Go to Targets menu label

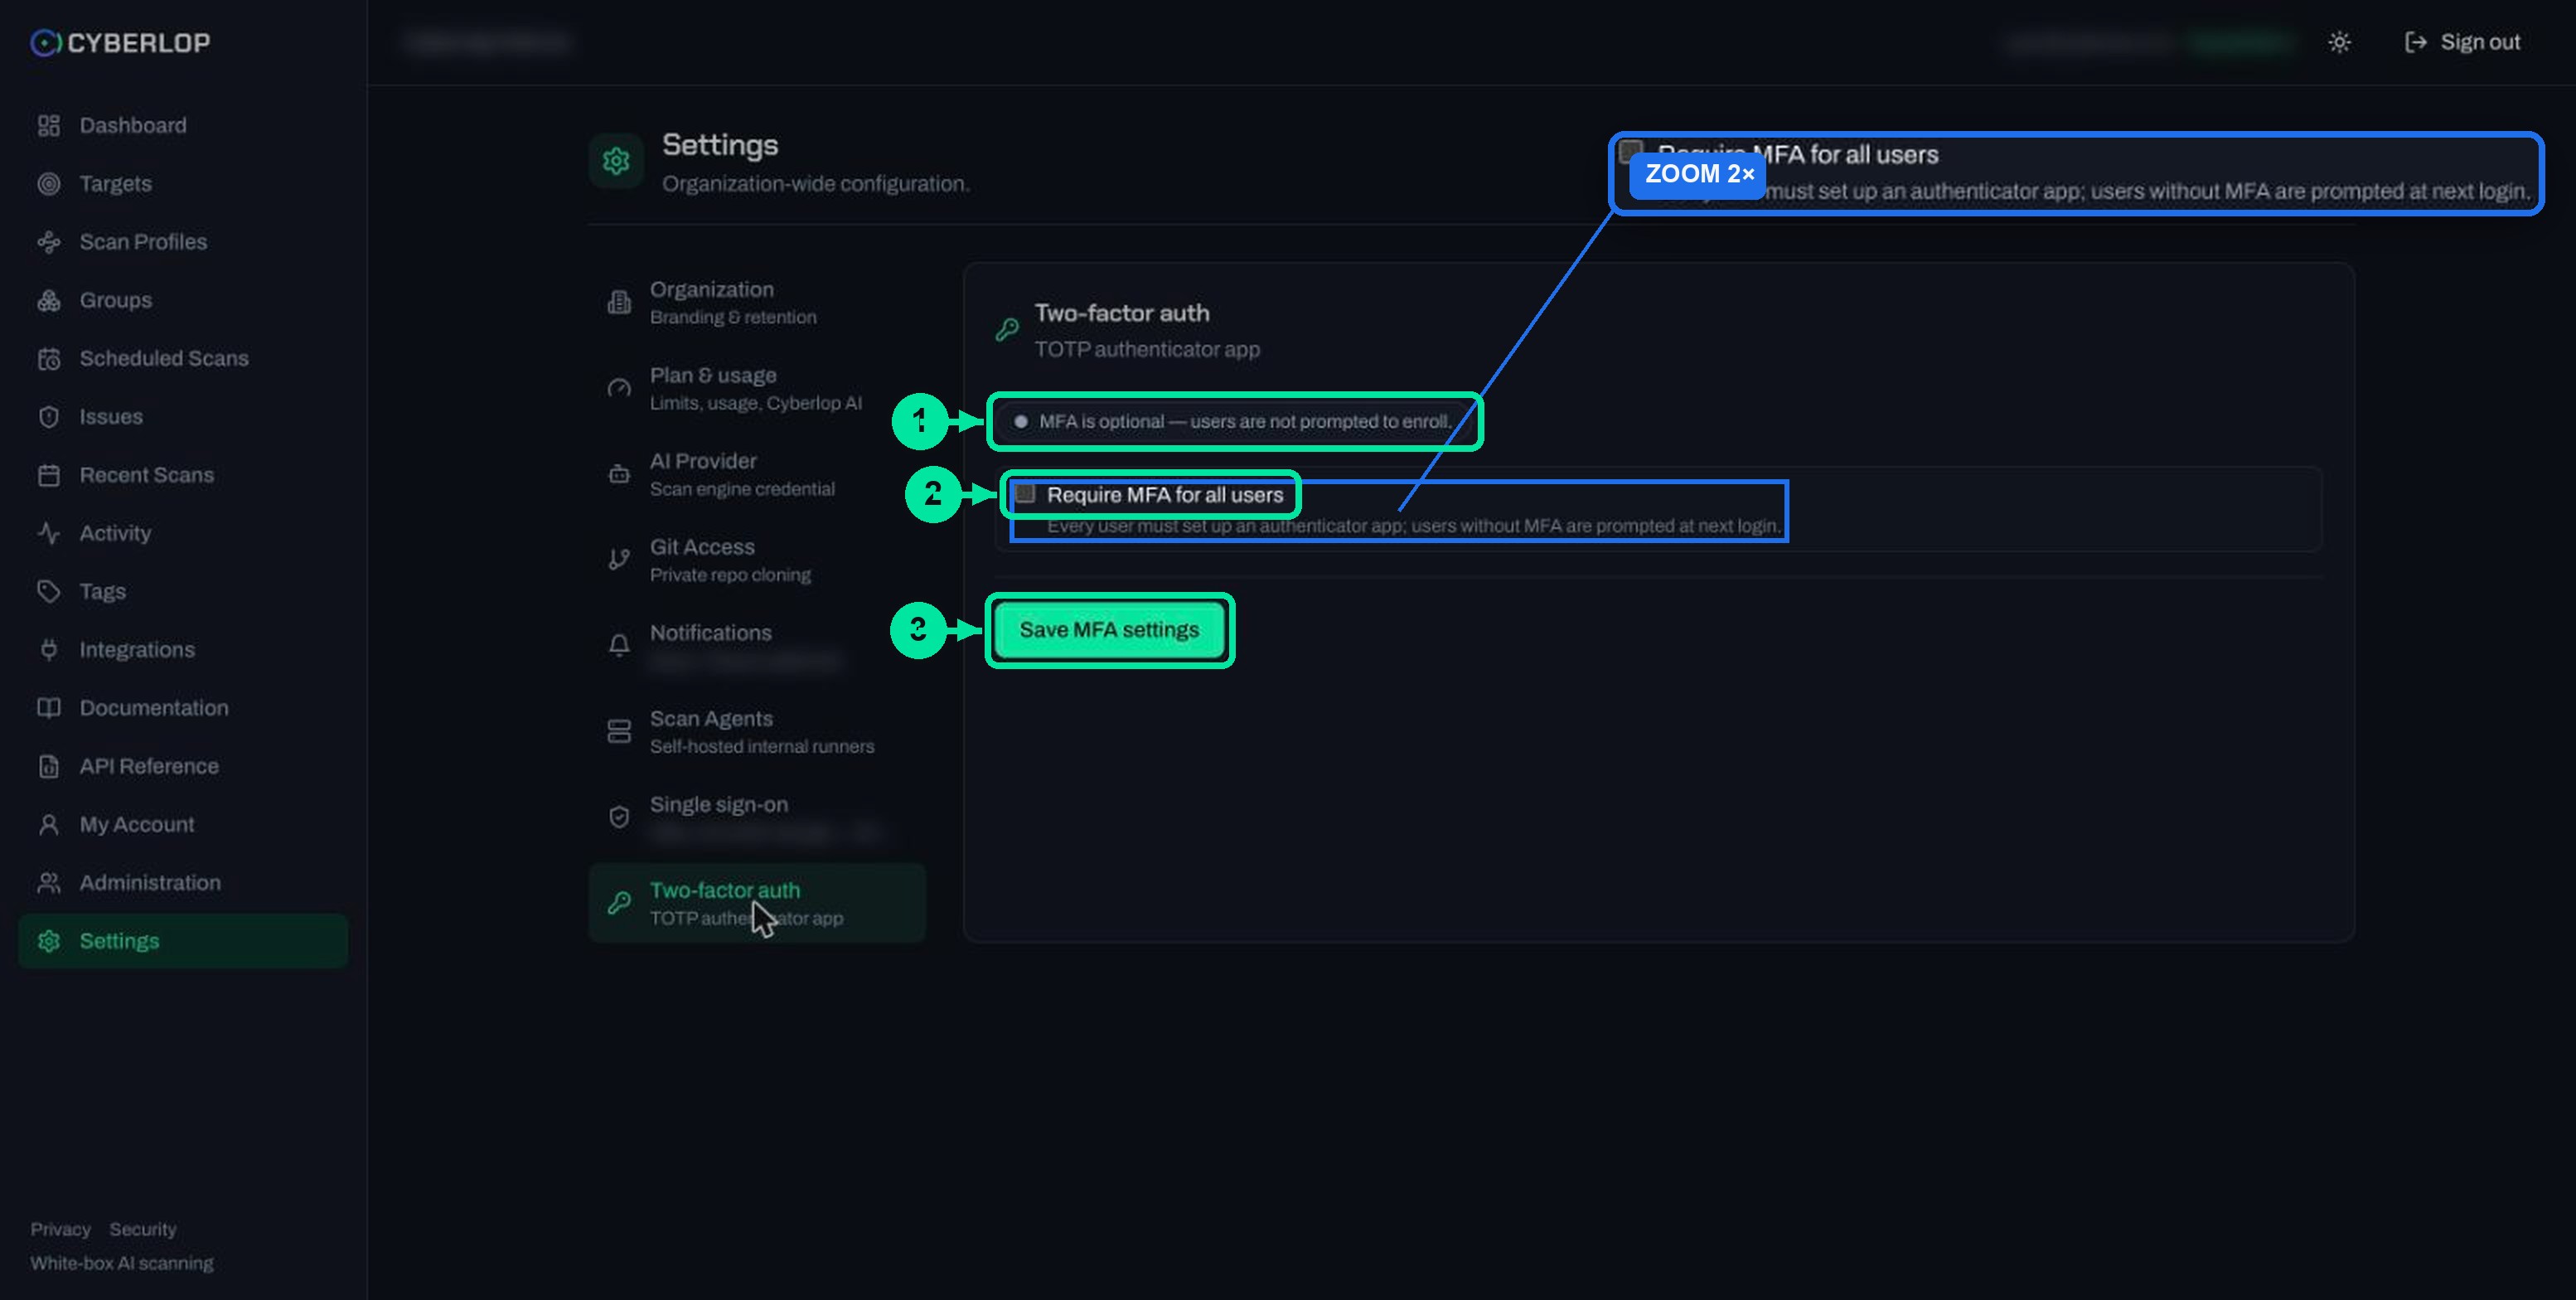point(116,184)
